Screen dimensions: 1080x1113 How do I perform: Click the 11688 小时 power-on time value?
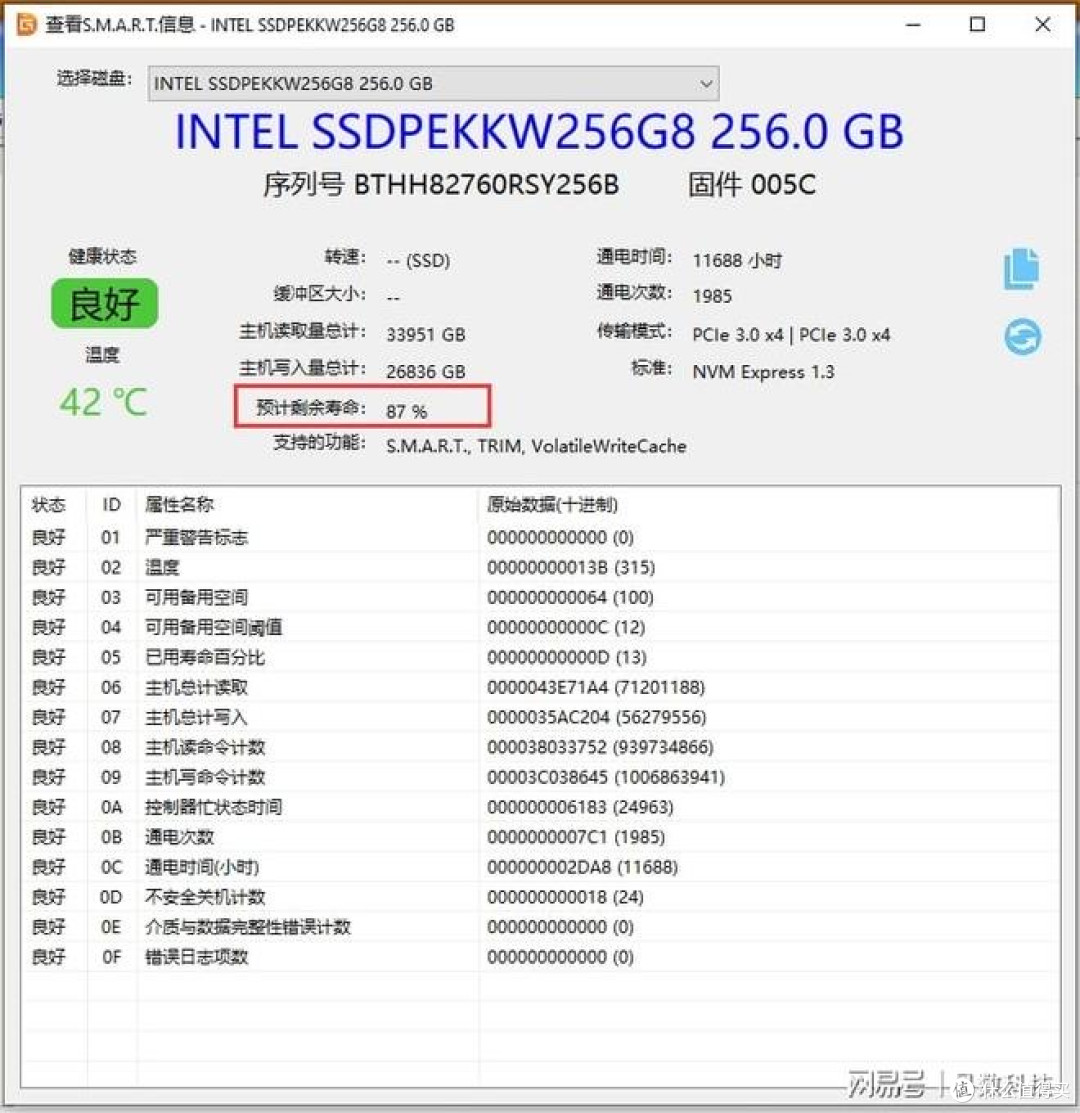pos(737,261)
